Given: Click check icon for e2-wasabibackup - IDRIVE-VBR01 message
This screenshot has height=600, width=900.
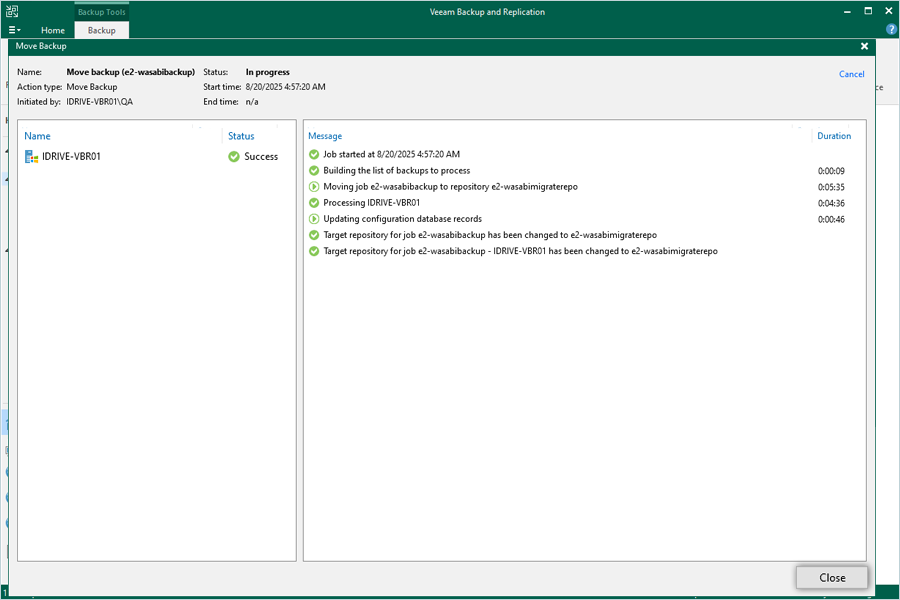Looking at the screenshot, I should point(314,251).
